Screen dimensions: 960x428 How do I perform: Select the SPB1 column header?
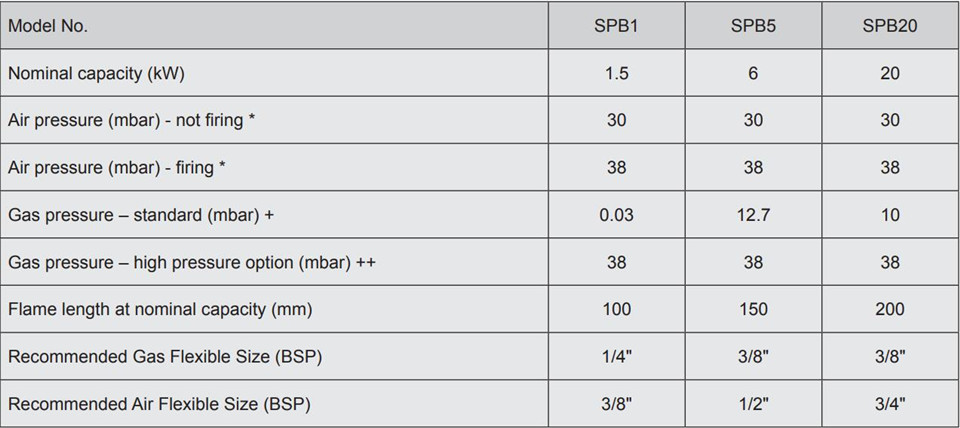617,26
